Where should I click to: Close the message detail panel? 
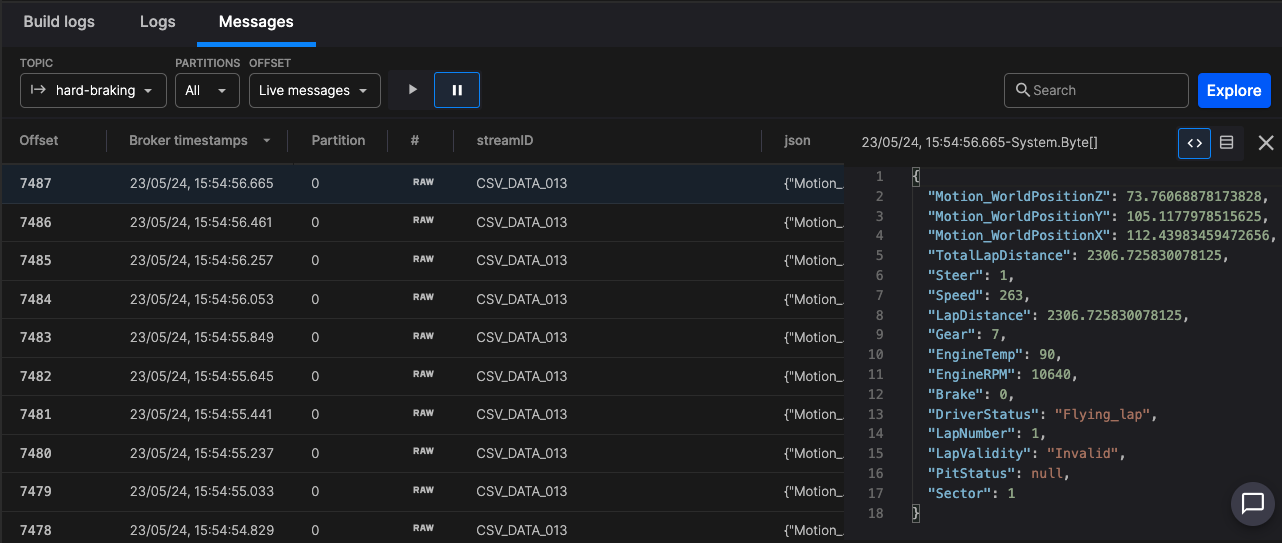[x=1265, y=143]
